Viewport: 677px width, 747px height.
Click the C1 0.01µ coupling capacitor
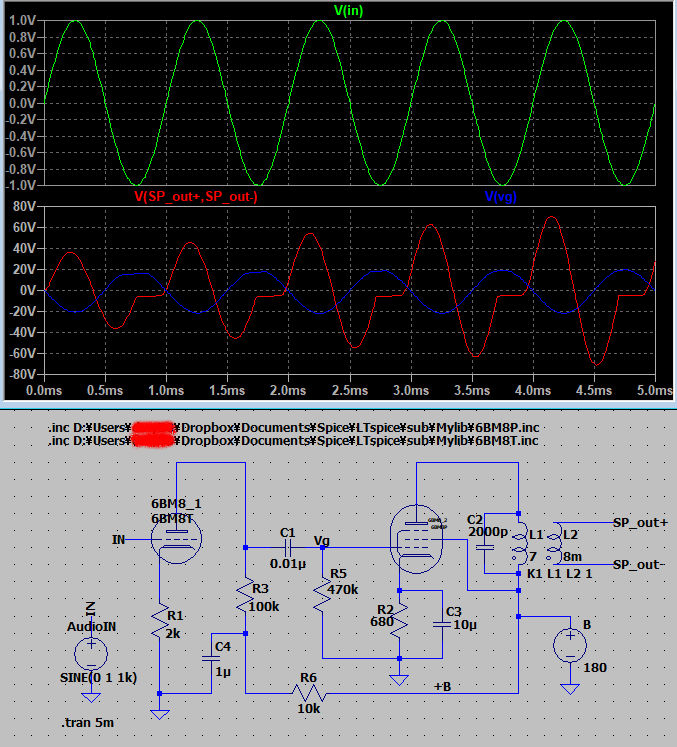point(288,548)
